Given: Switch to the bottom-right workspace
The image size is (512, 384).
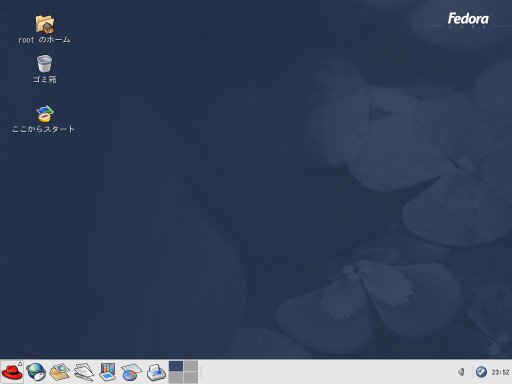Looking at the screenshot, I should click(x=191, y=377).
